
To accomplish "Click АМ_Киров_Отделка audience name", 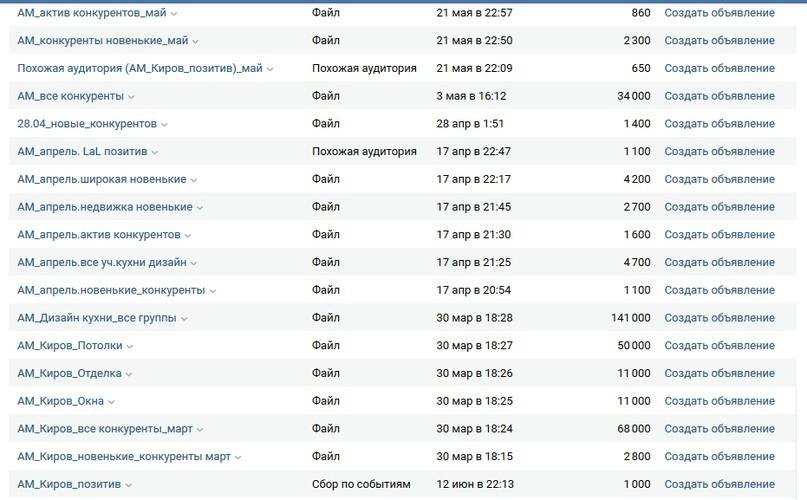I will [69, 373].
